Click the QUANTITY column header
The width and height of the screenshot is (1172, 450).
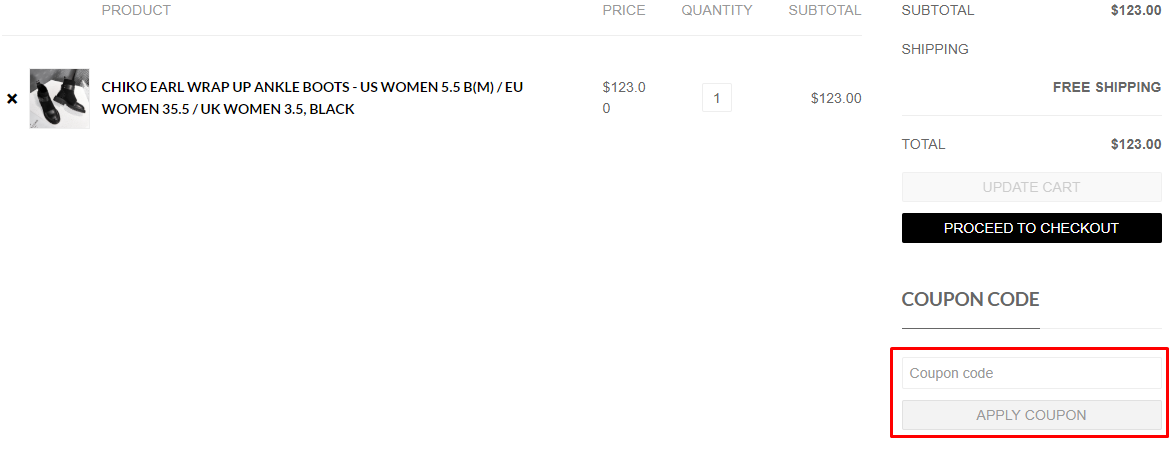717,10
